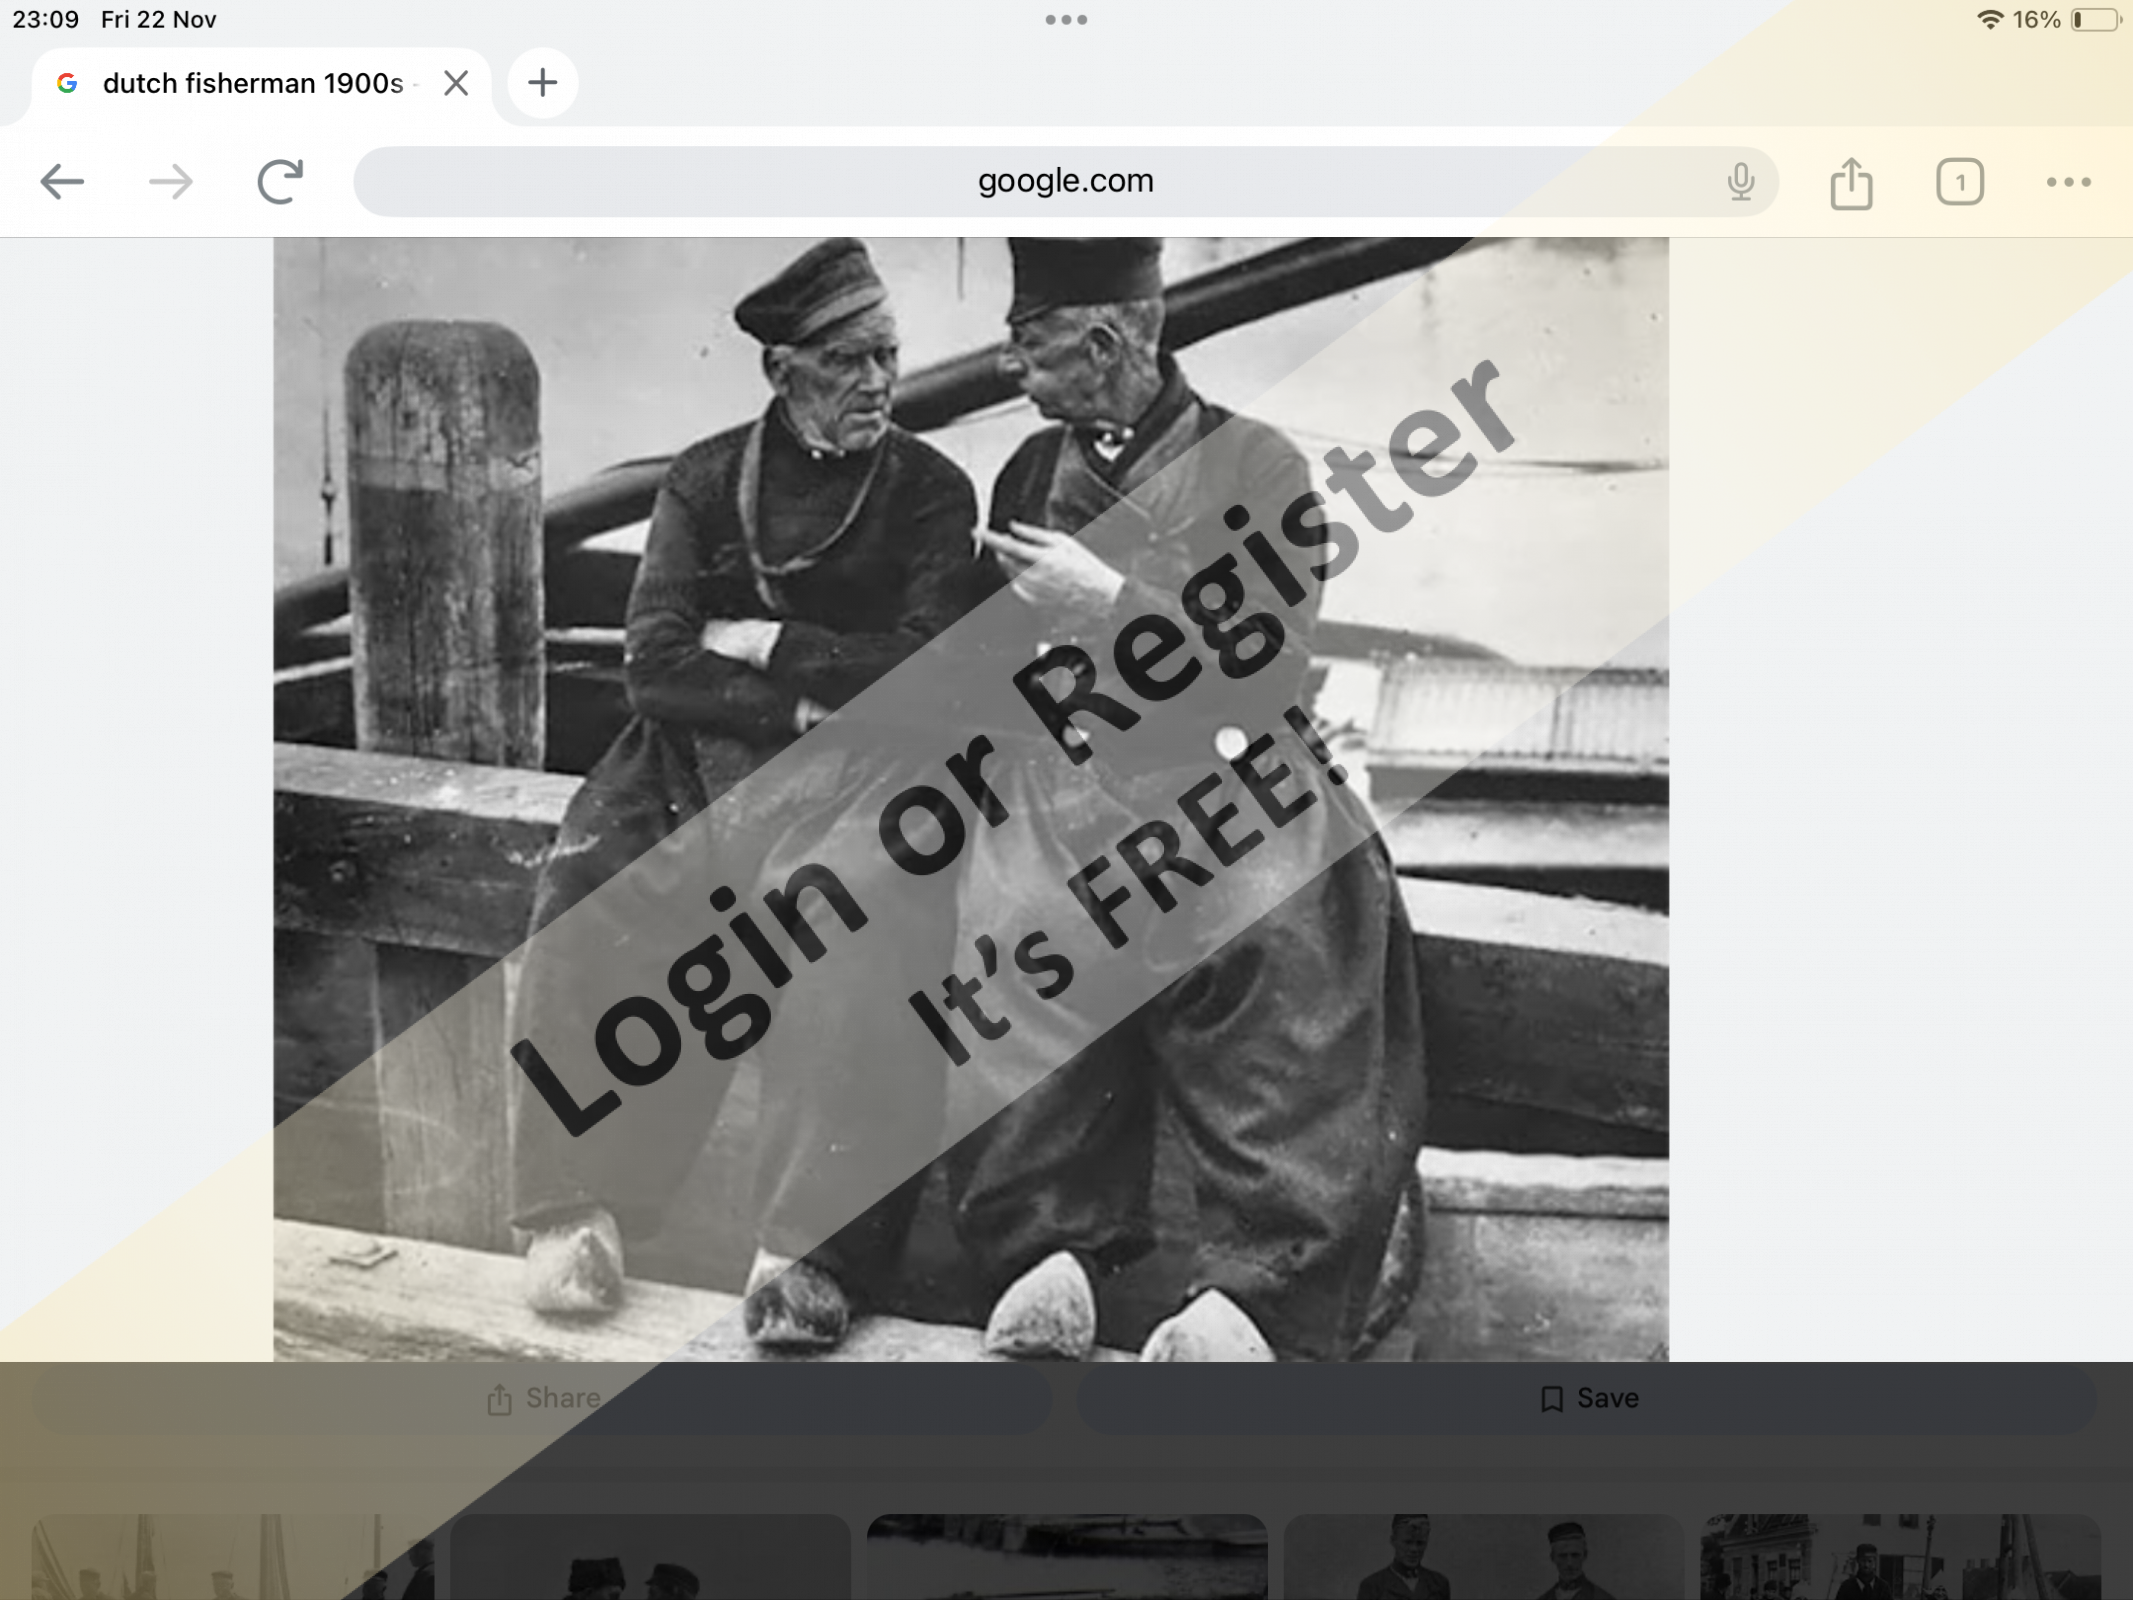Open the fifth related image thumbnail

(1900, 1558)
